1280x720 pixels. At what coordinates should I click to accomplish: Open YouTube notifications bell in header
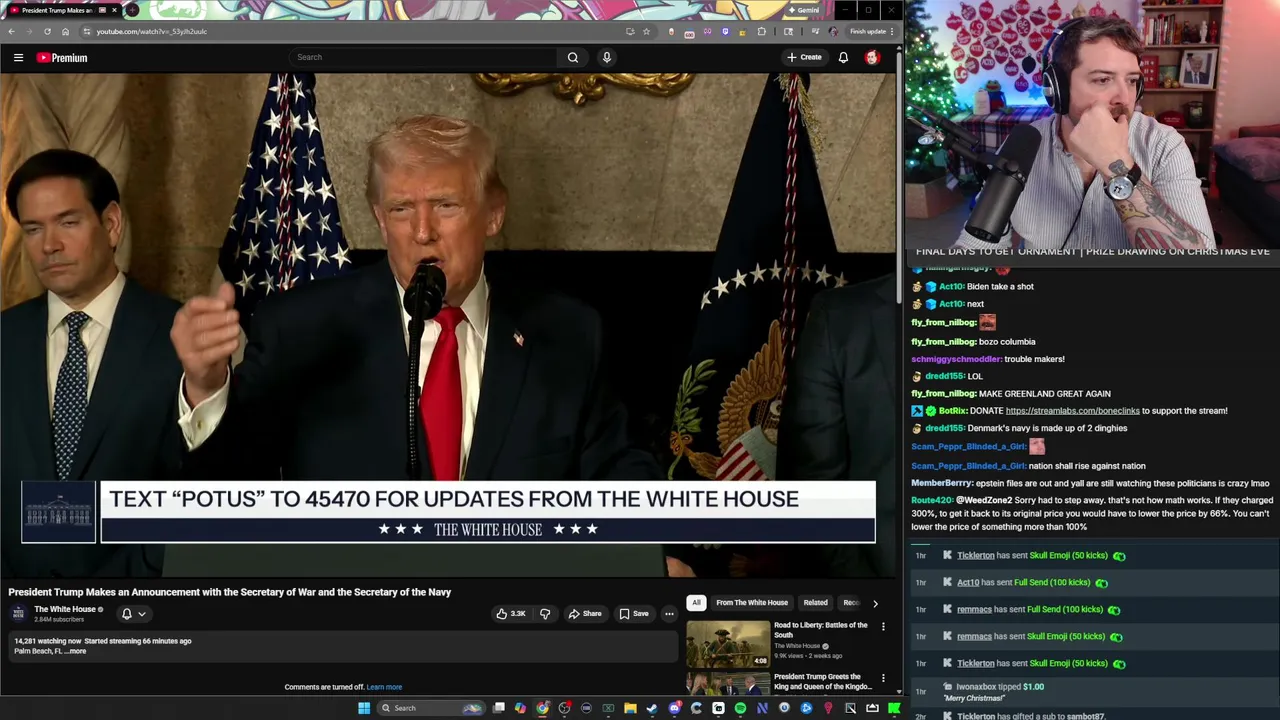[843, 57]
